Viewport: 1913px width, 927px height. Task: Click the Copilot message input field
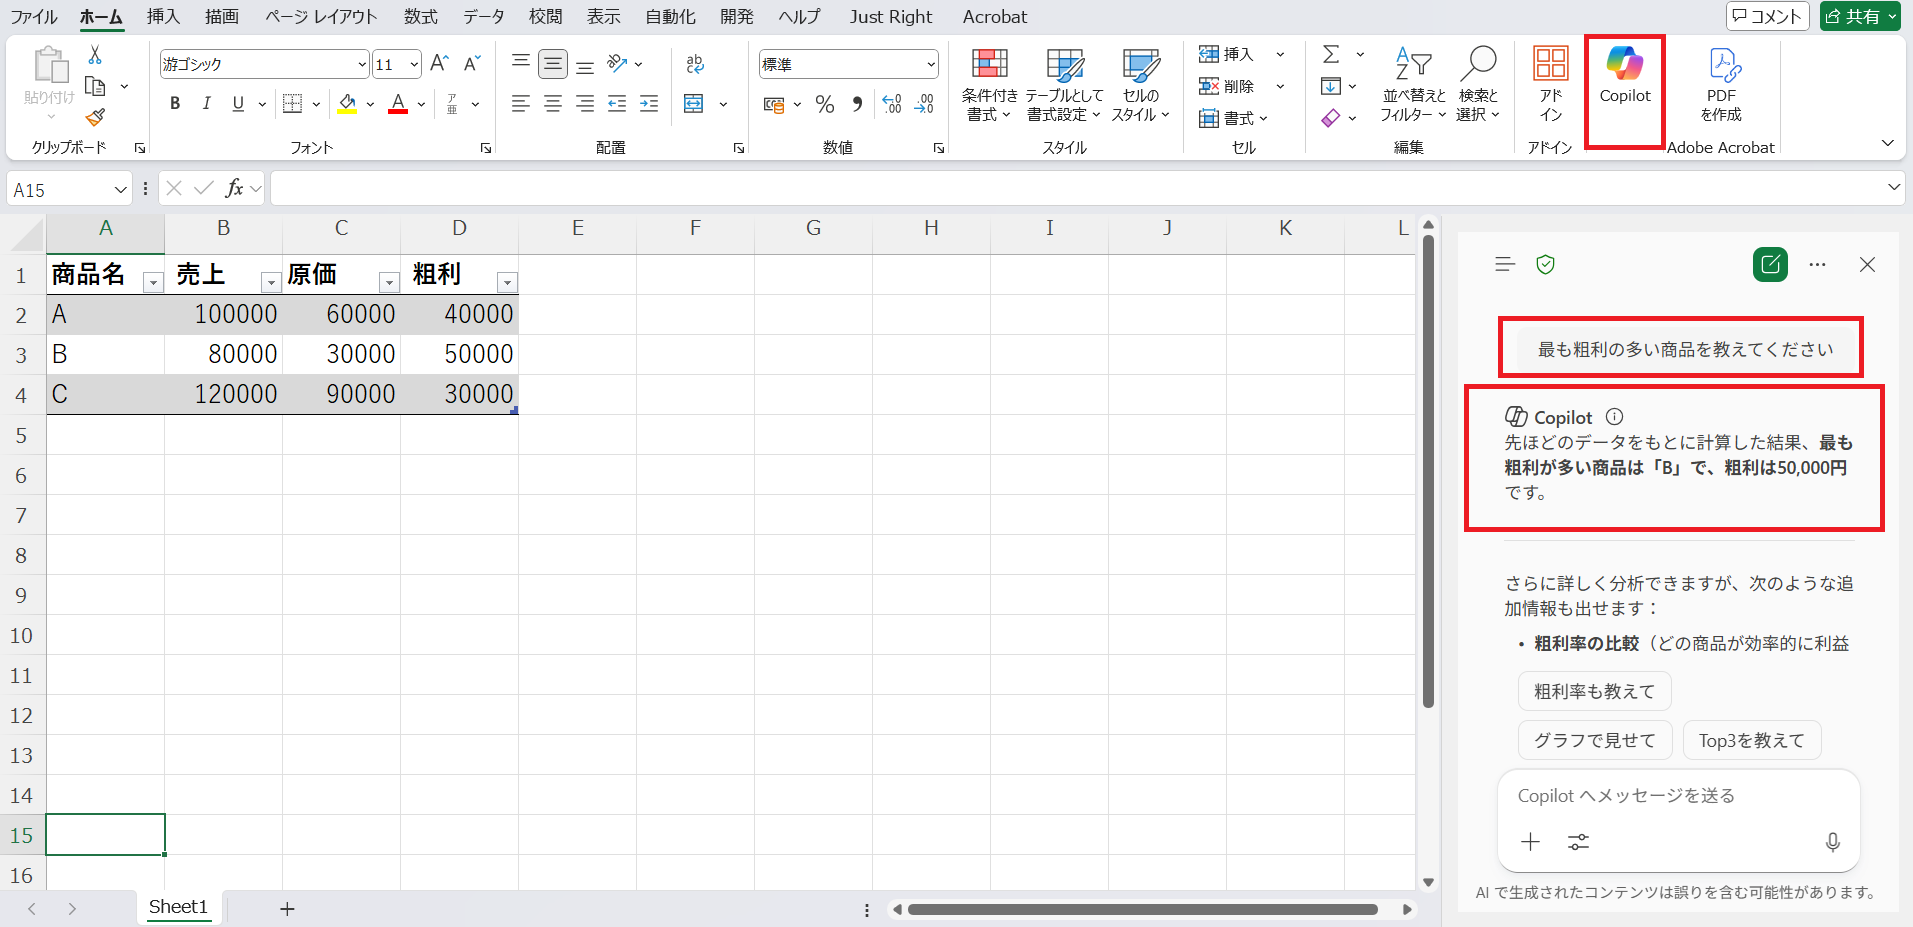coord(1676,796)
